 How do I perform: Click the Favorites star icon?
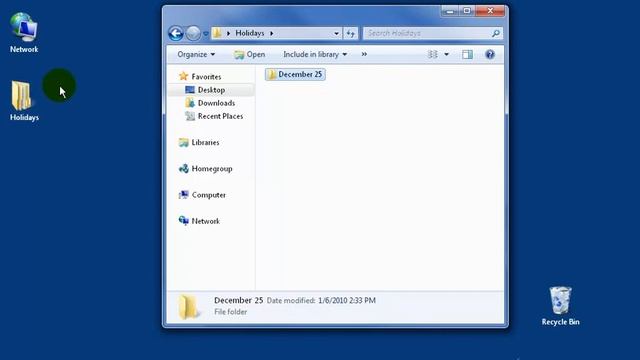click(x=183, y=76)
